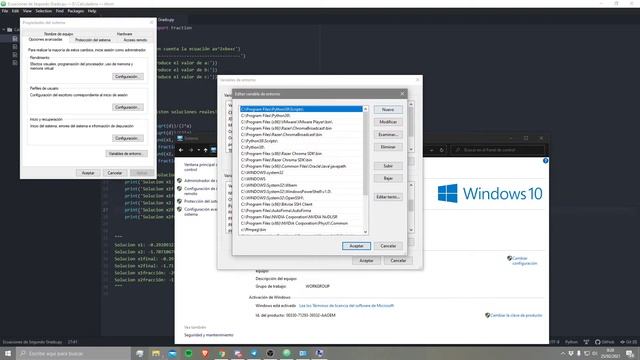This screenshot has width=640, height=360.
Task: Click the Eliminar button
Action: [x=388, y=147]
